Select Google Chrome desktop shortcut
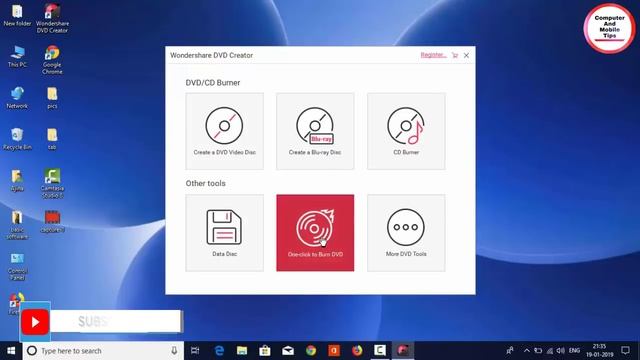 click(x=52, y=60)
